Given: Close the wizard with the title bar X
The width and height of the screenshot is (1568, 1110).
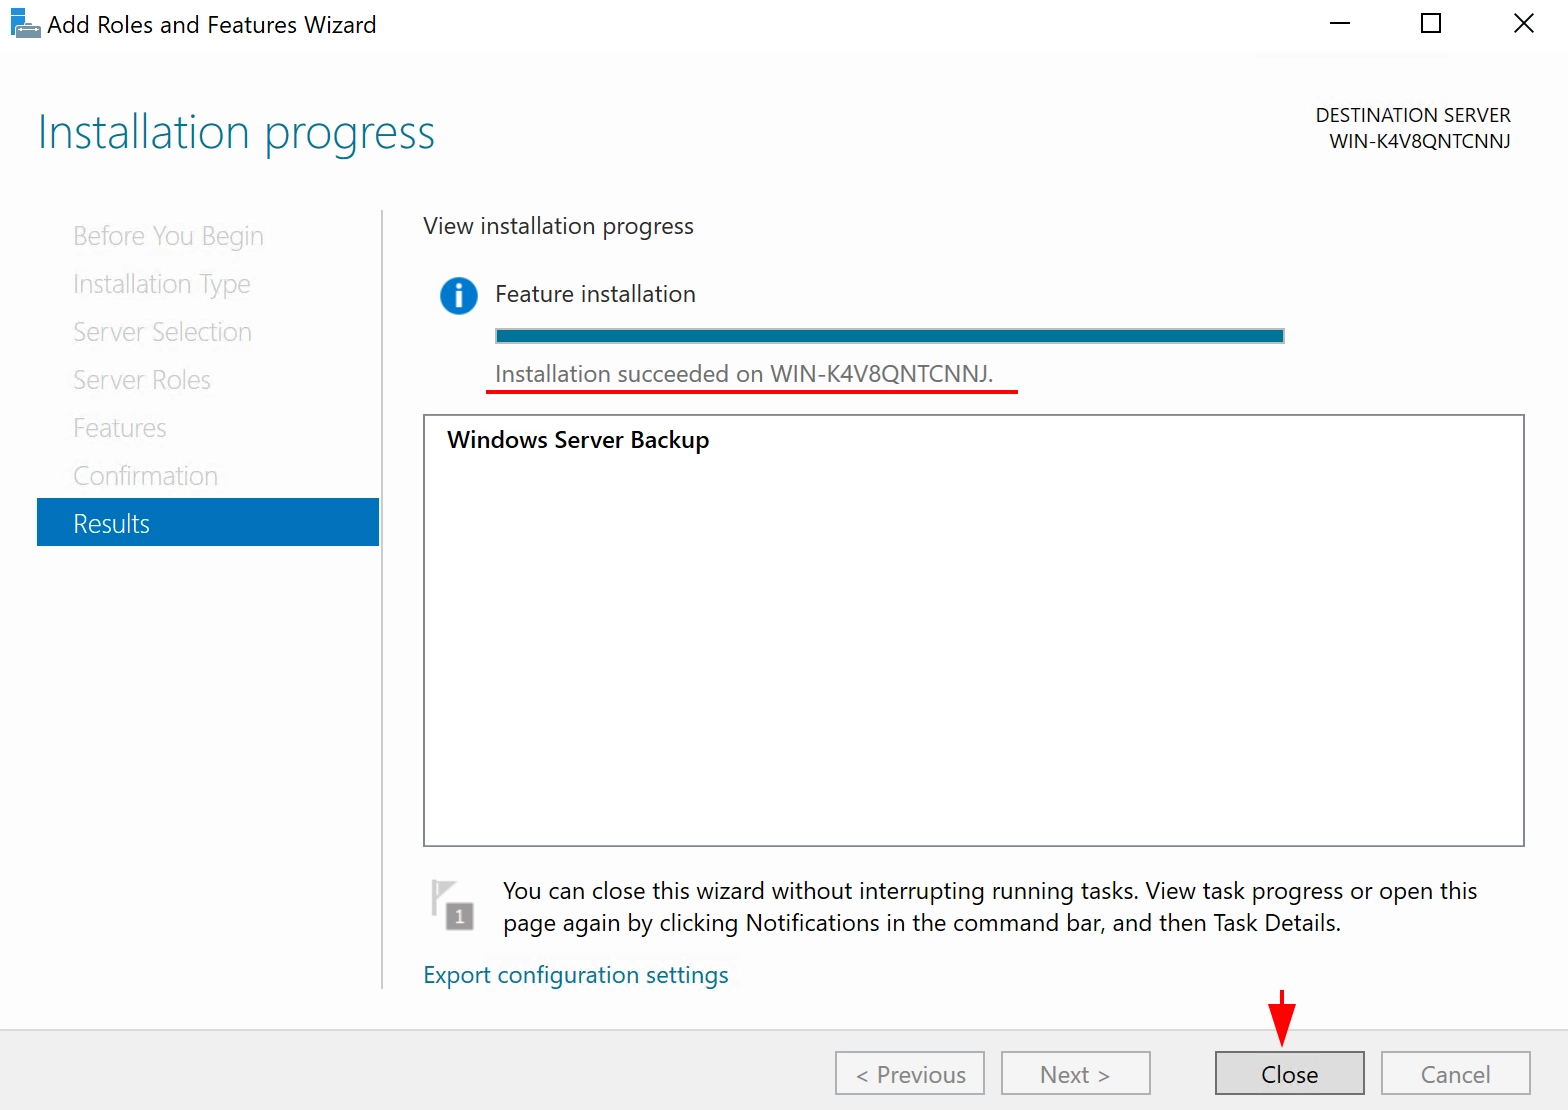Looking at the screenshot, I should pos(1523,23).
